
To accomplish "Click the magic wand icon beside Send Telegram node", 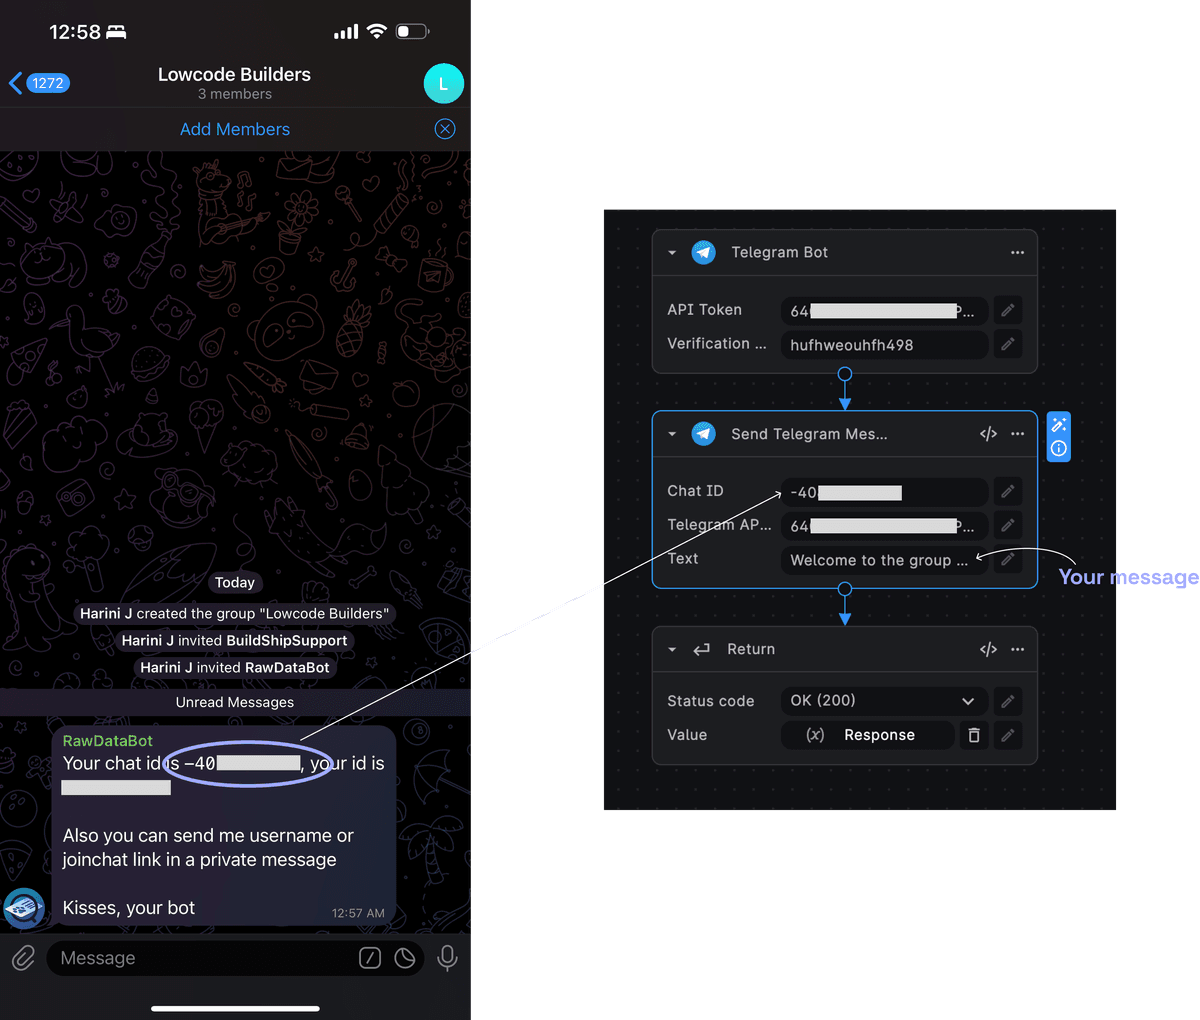I will click(1058, 425).
